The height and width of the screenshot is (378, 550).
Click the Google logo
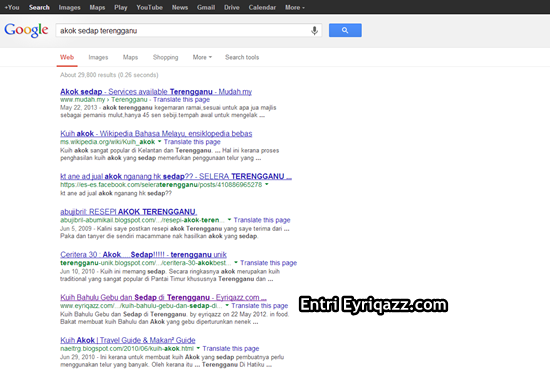click(26, 31)
